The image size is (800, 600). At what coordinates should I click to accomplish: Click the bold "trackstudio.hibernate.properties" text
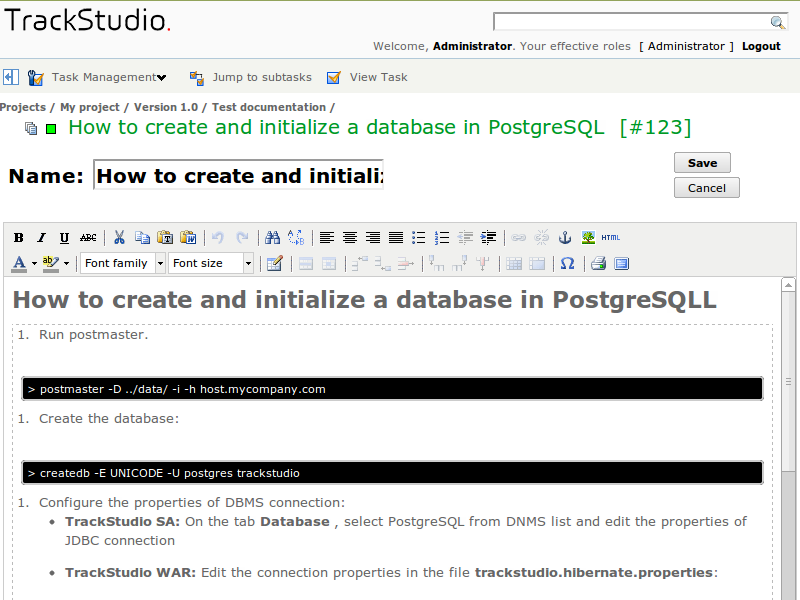coord(593,573)
